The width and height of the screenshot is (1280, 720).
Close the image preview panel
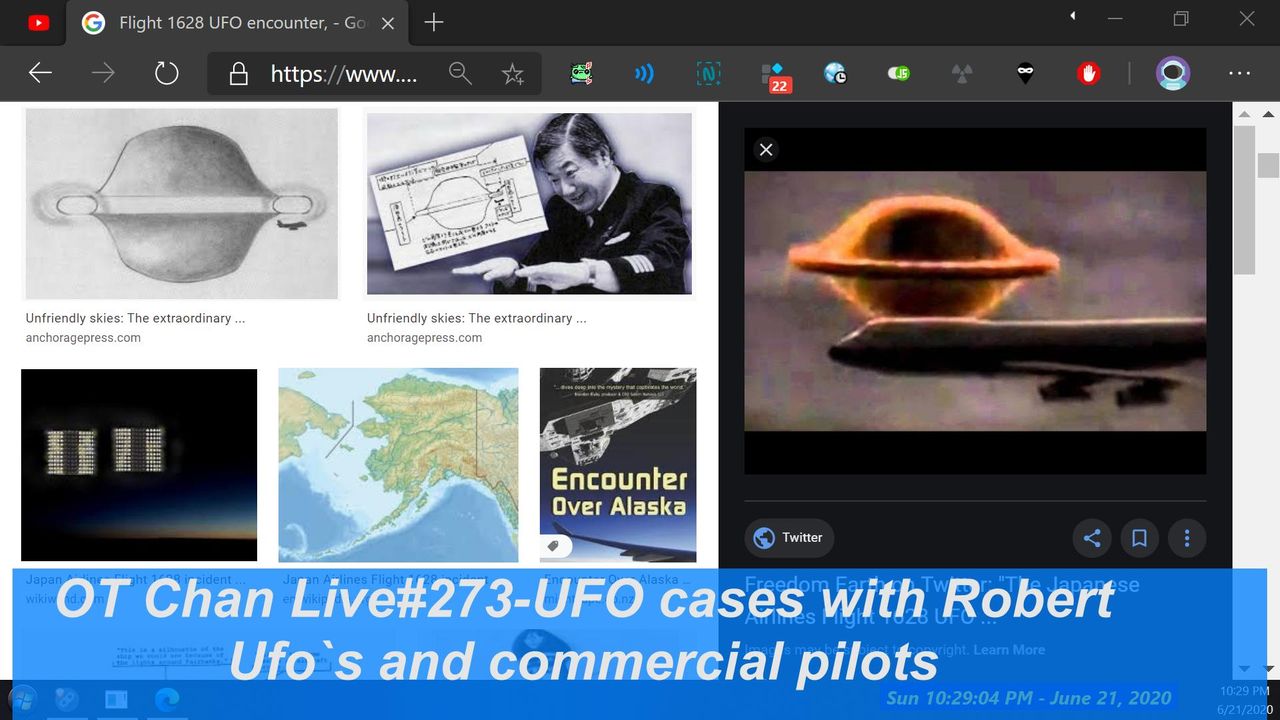pos(766,150)
